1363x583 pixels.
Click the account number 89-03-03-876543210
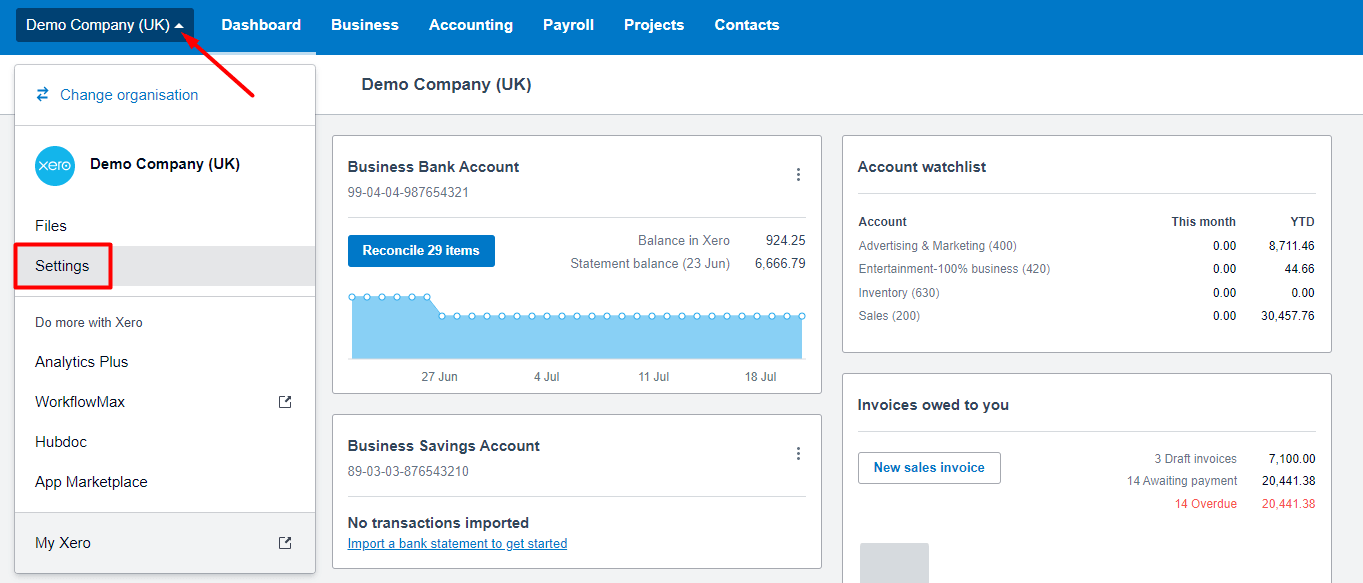point(408,472)
